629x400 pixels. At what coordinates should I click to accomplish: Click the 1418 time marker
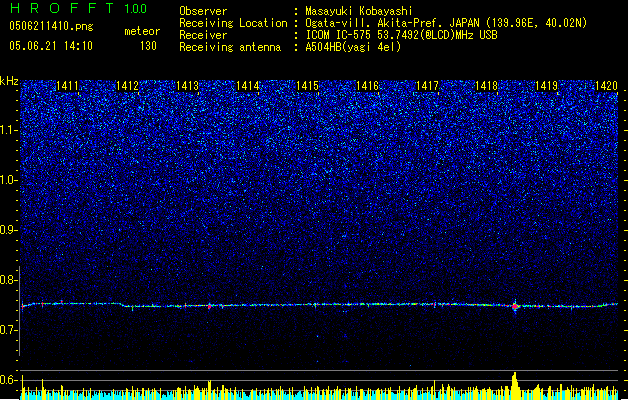pyautogui.click(x=486, y=86)
